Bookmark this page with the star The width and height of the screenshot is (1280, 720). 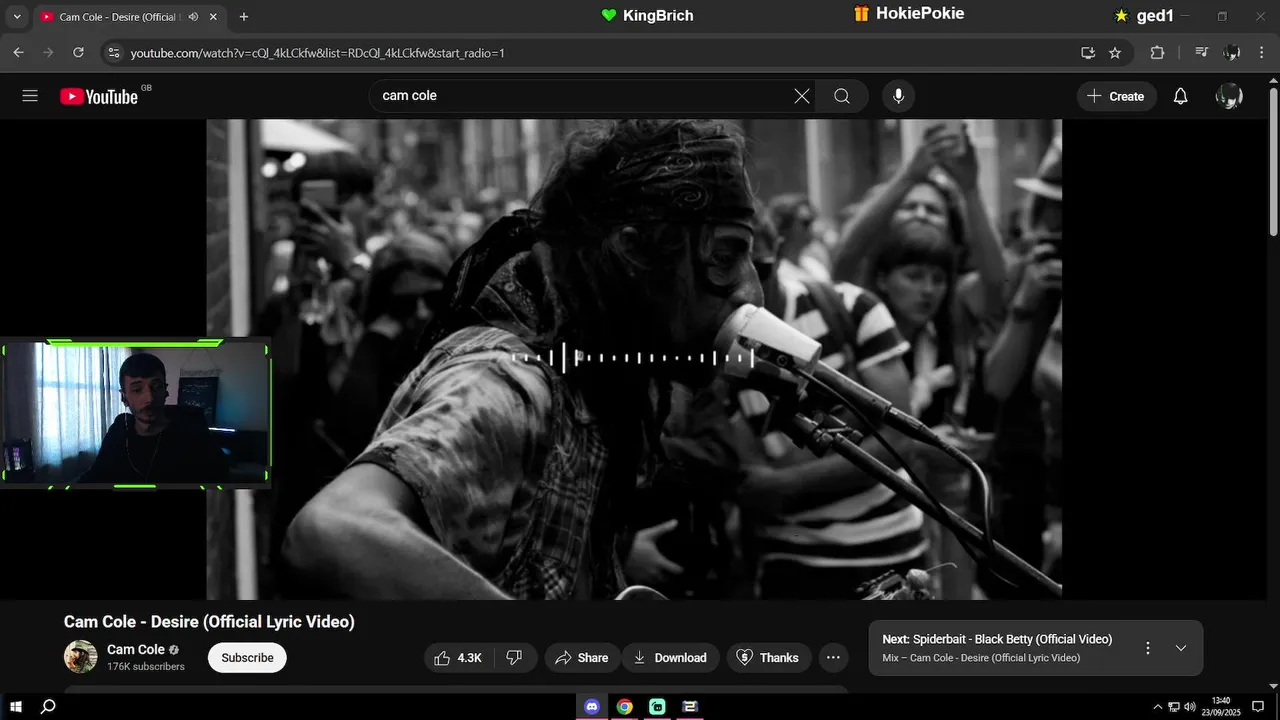click(1115, 52)
